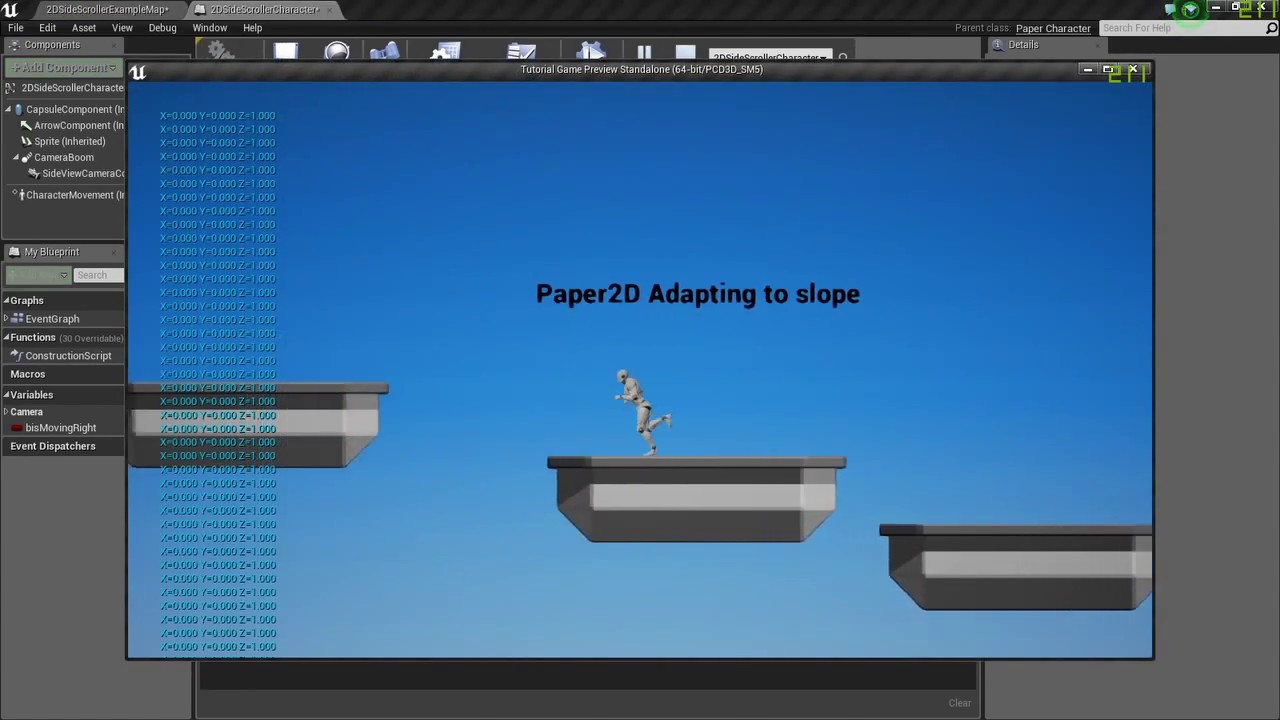Select the bisMovingRight variable pill icon
The image size is (1280, 720).
(17, 428)
